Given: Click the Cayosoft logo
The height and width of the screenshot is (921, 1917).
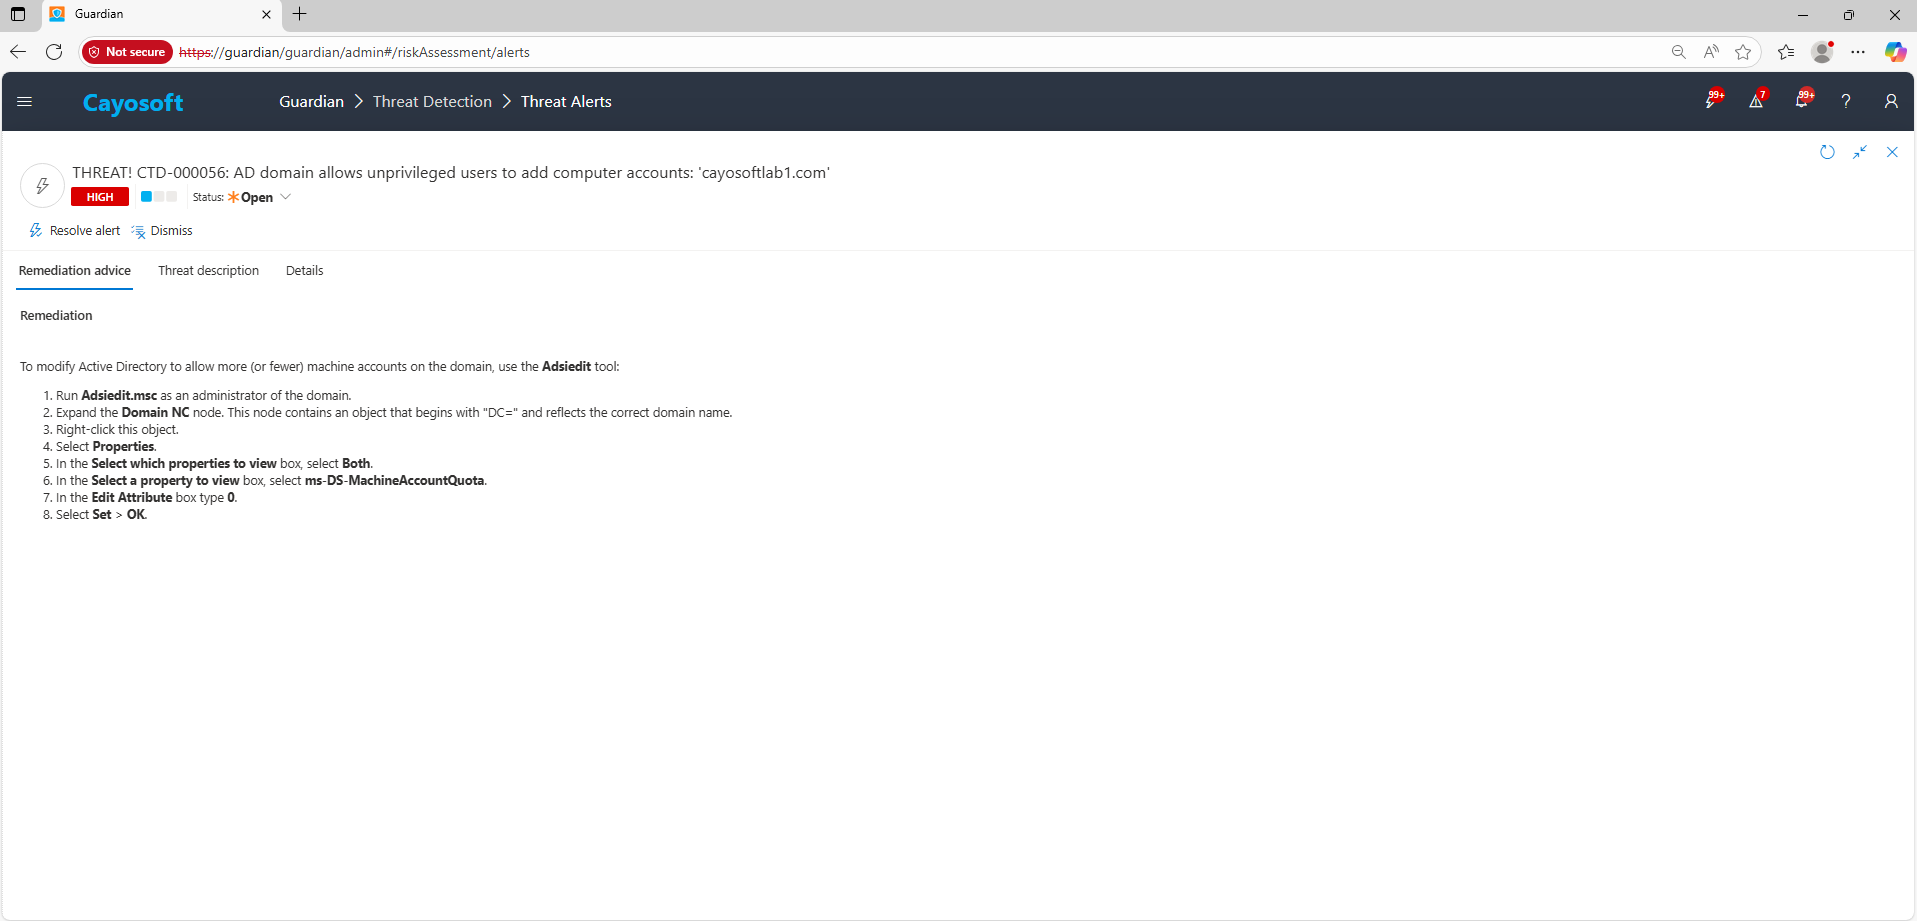Looking at the screenshot, I should pos(133,103).
